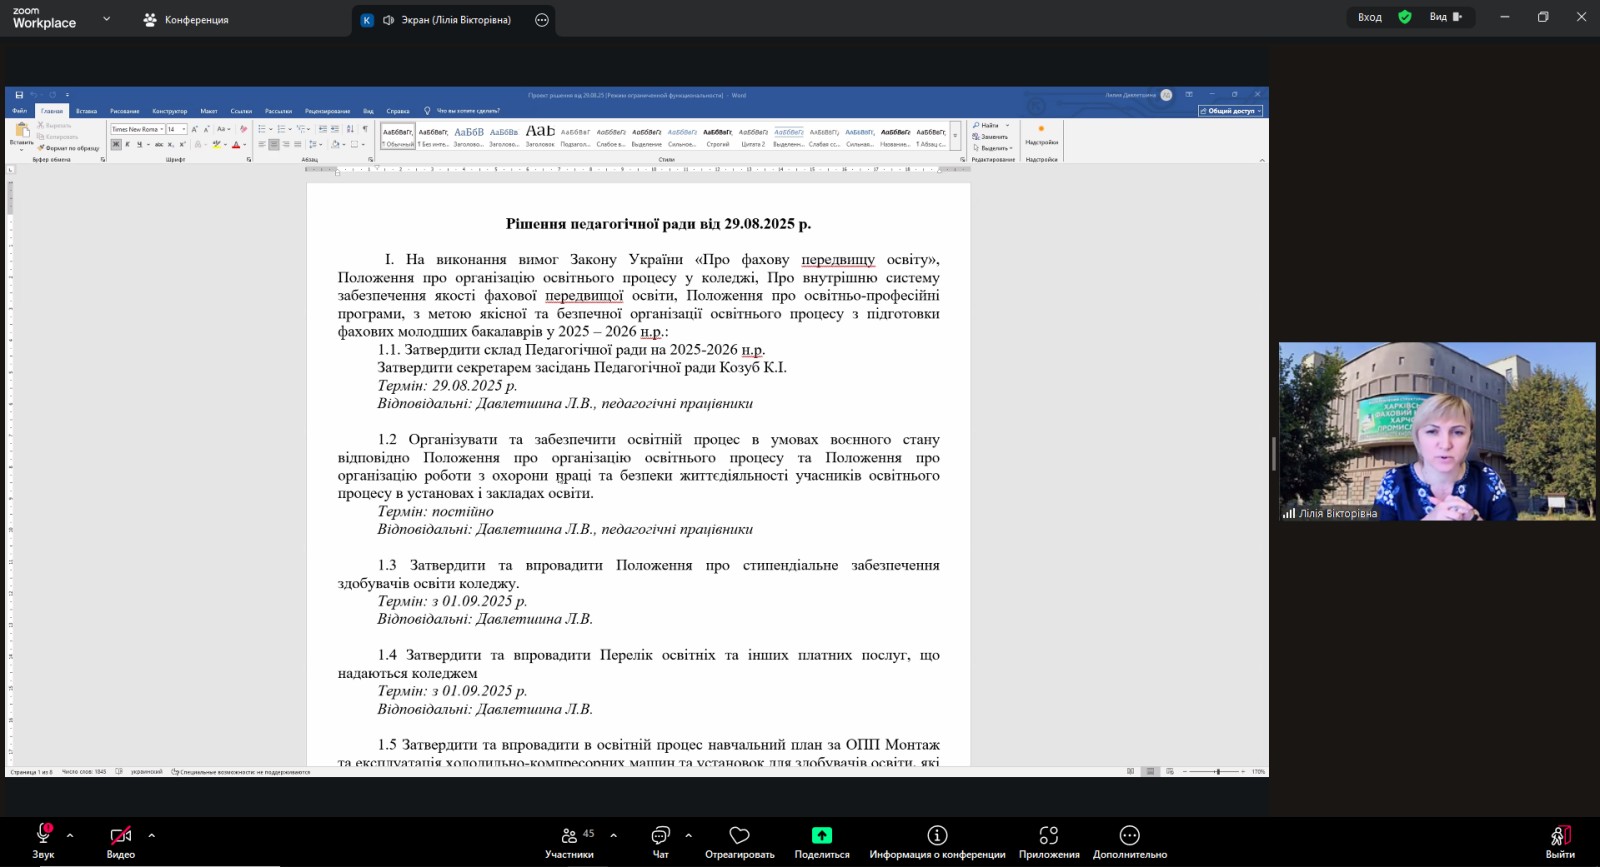Toggle italic К formatting in Word

click(128, 144)
